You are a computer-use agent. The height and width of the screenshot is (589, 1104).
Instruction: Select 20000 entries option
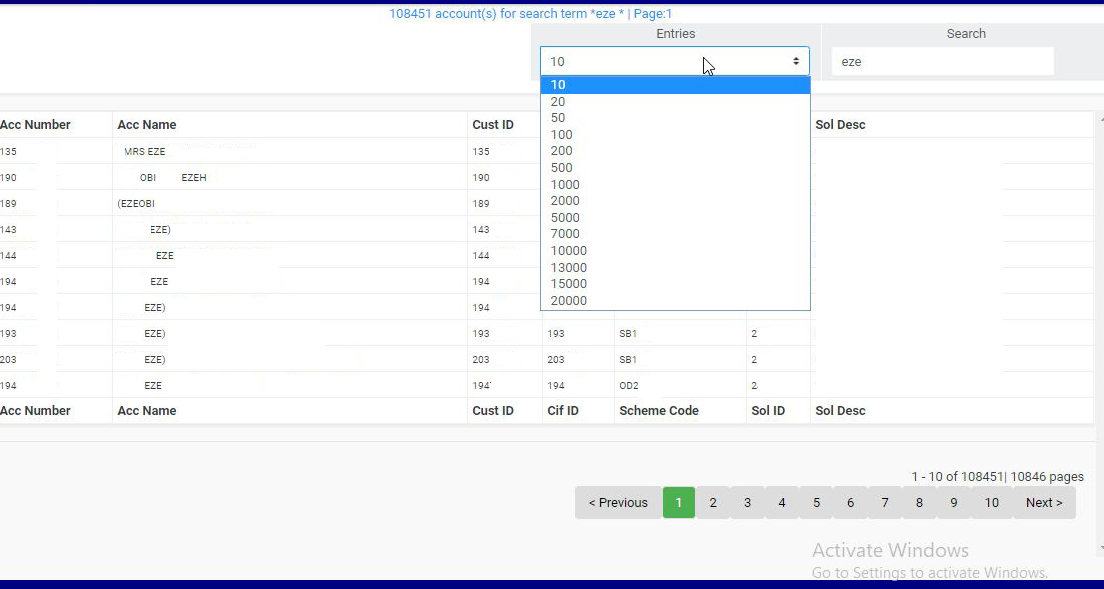pyautogui.click(x=568, y=301)
